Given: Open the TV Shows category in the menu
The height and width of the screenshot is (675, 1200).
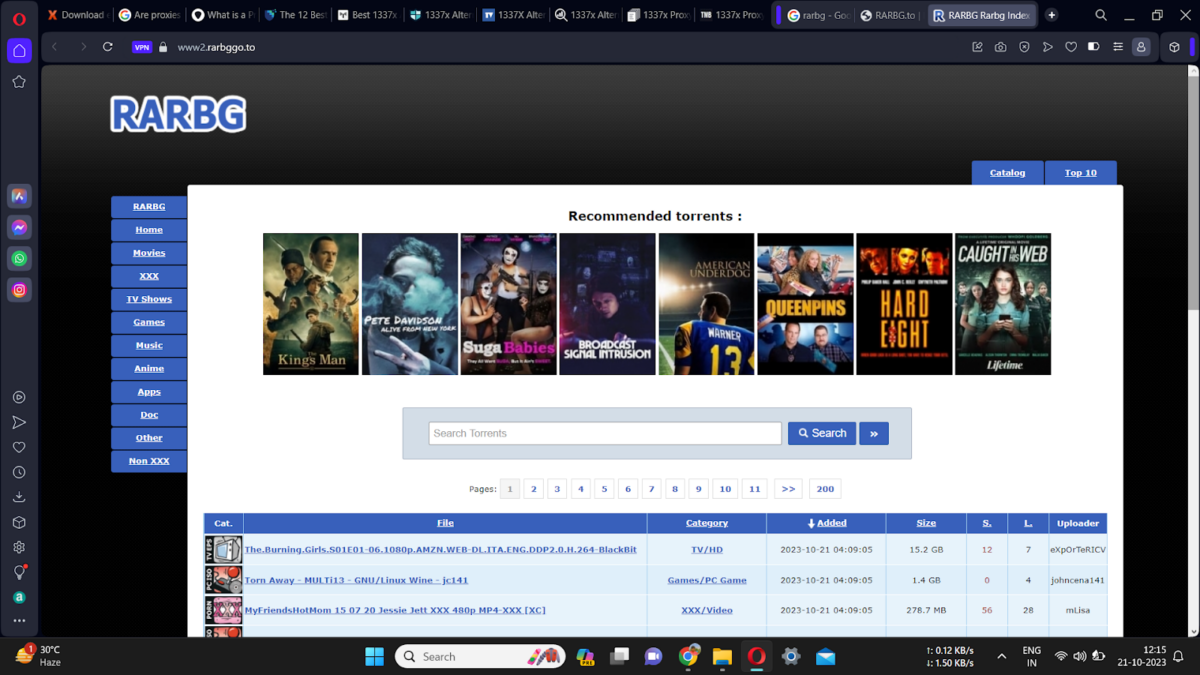Looking at the screenshot, I should [148, 298].
